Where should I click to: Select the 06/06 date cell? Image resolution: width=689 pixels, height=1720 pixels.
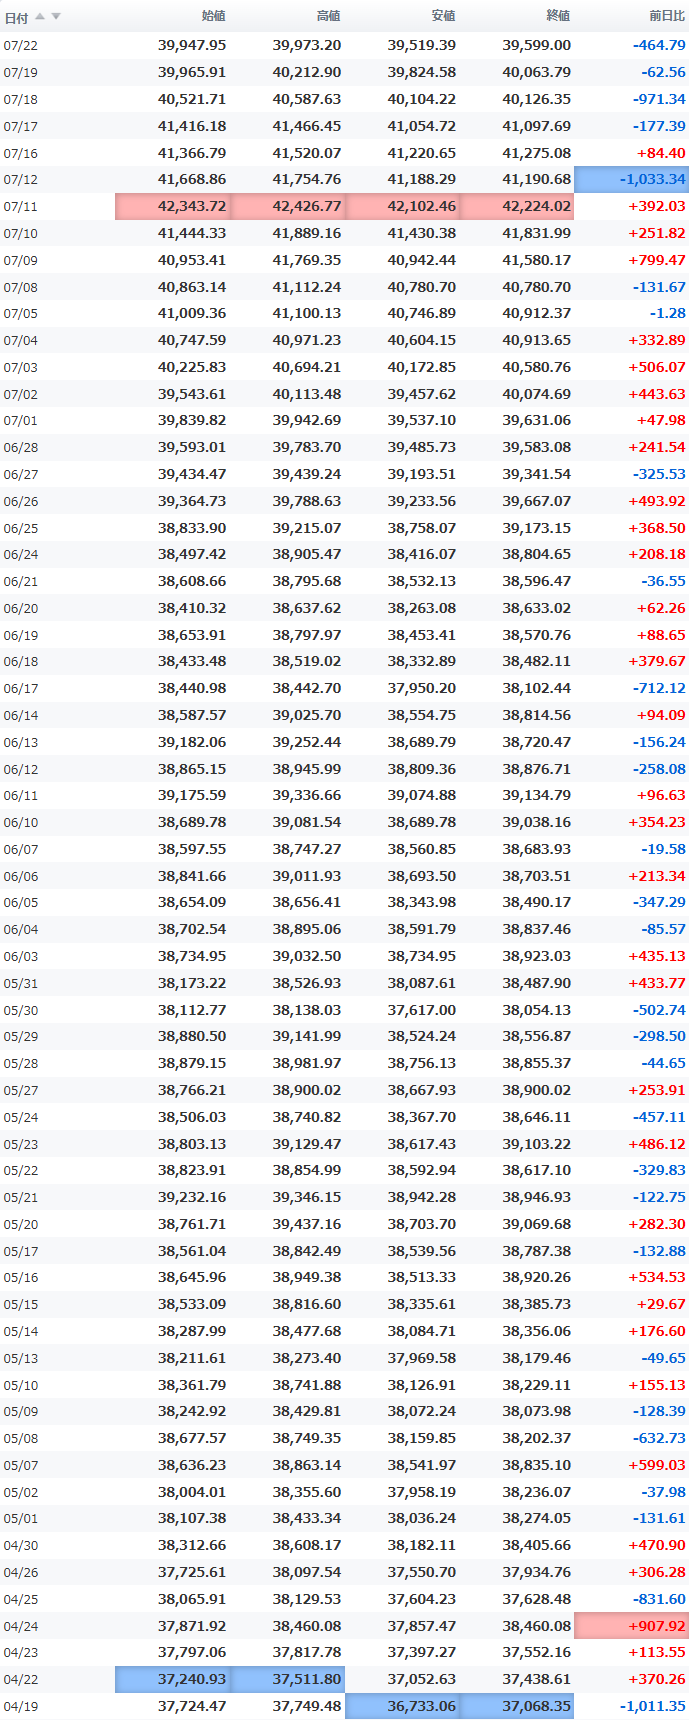pyautogui.click(x=21, y=877)
